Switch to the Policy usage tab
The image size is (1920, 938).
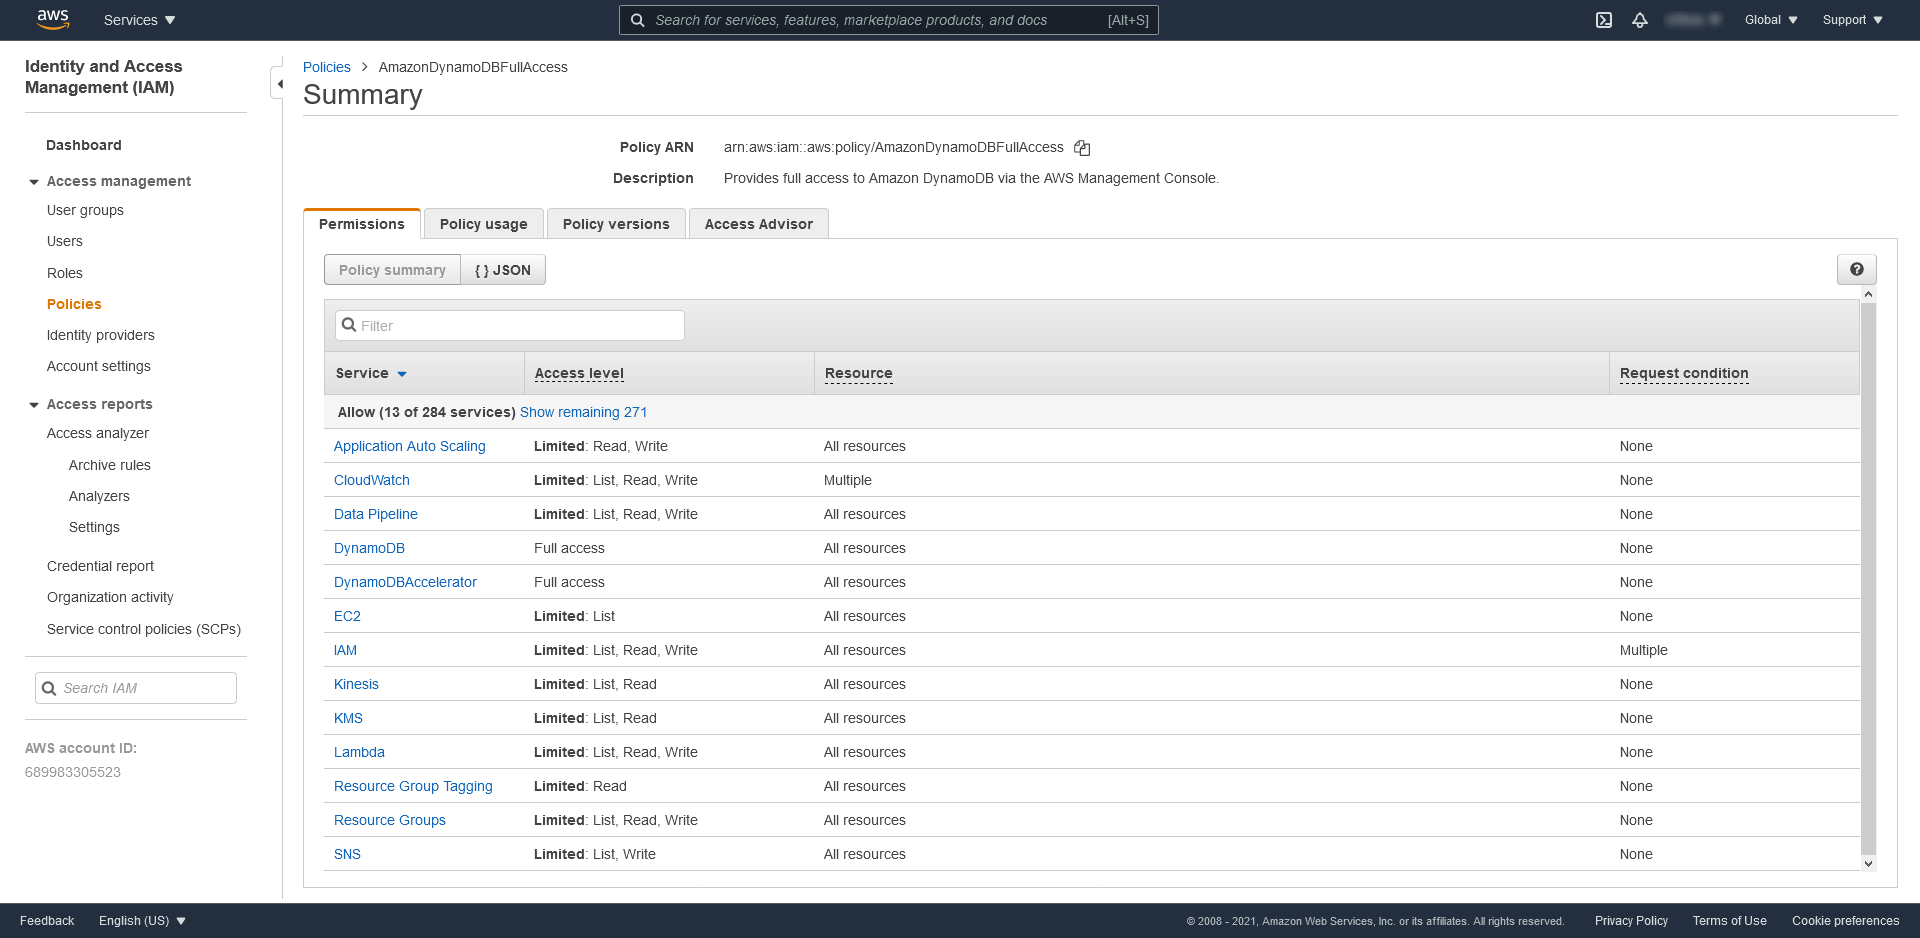click(x=484, y=224)
